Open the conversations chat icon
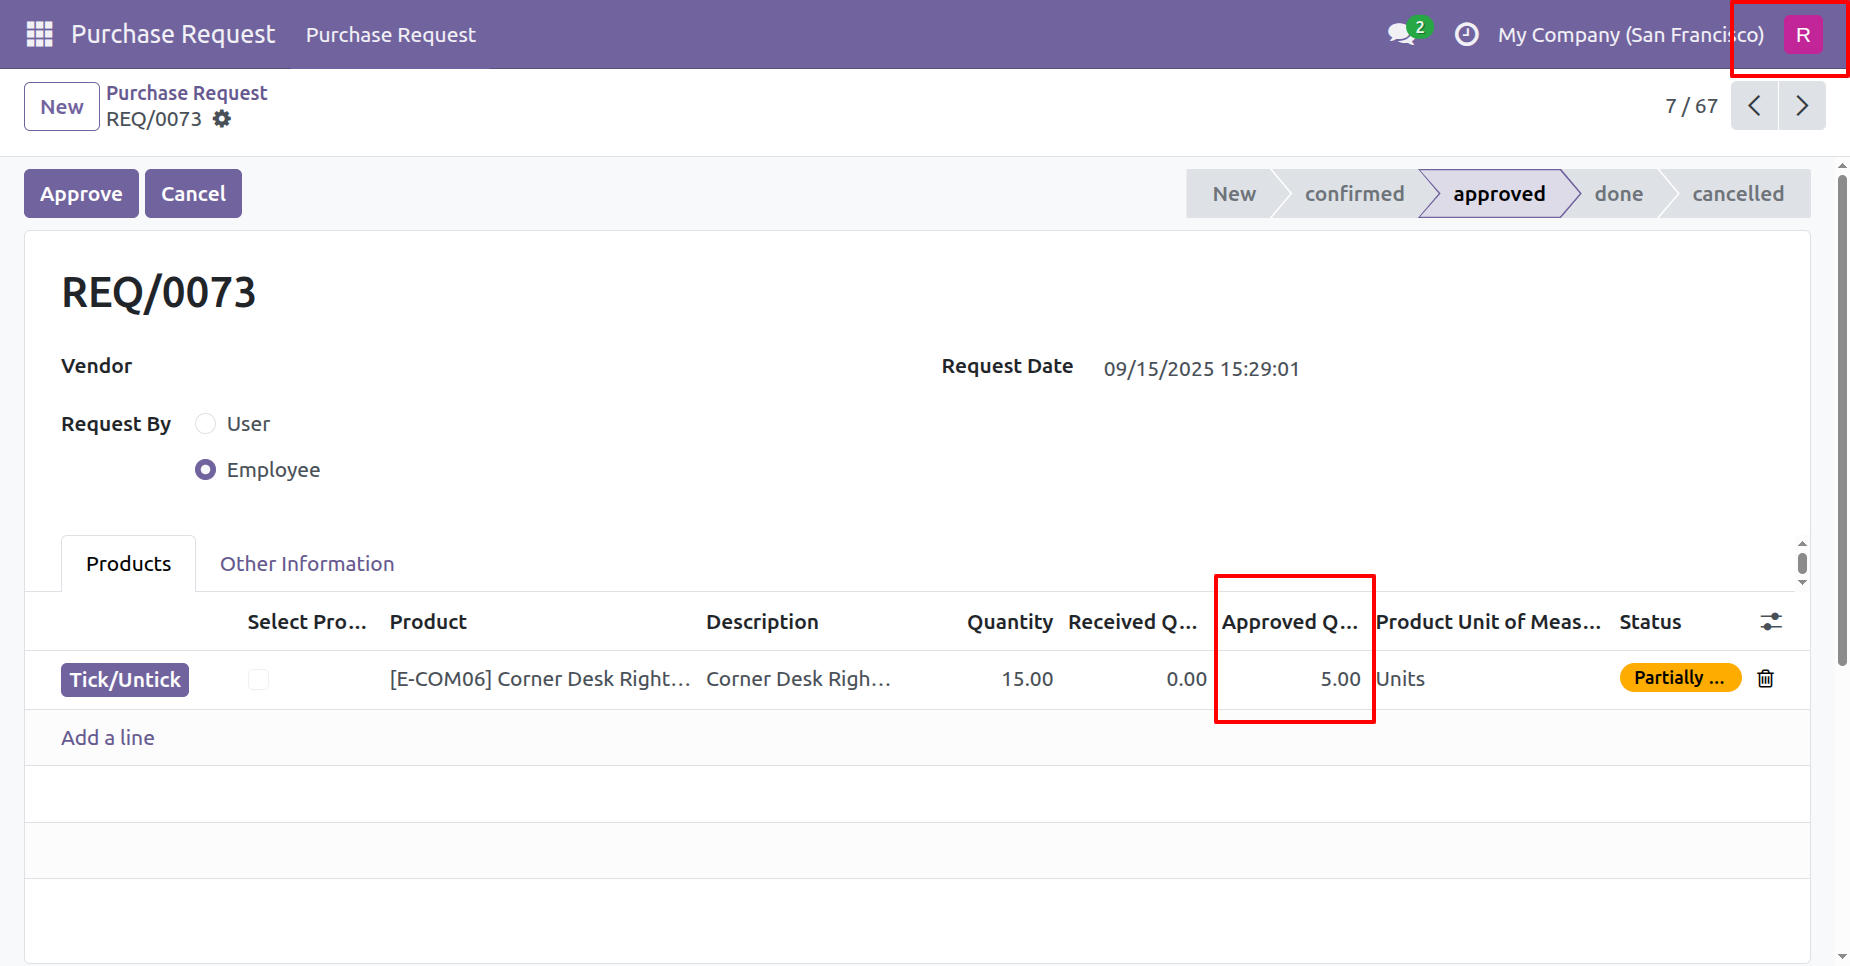The image size is (1850, 966). tap(1402, 34)
